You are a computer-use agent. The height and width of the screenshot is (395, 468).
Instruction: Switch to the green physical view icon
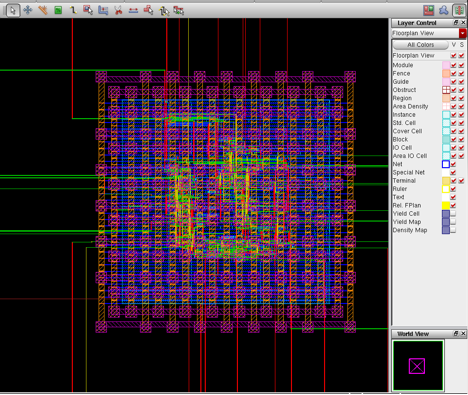coord(459,10)
